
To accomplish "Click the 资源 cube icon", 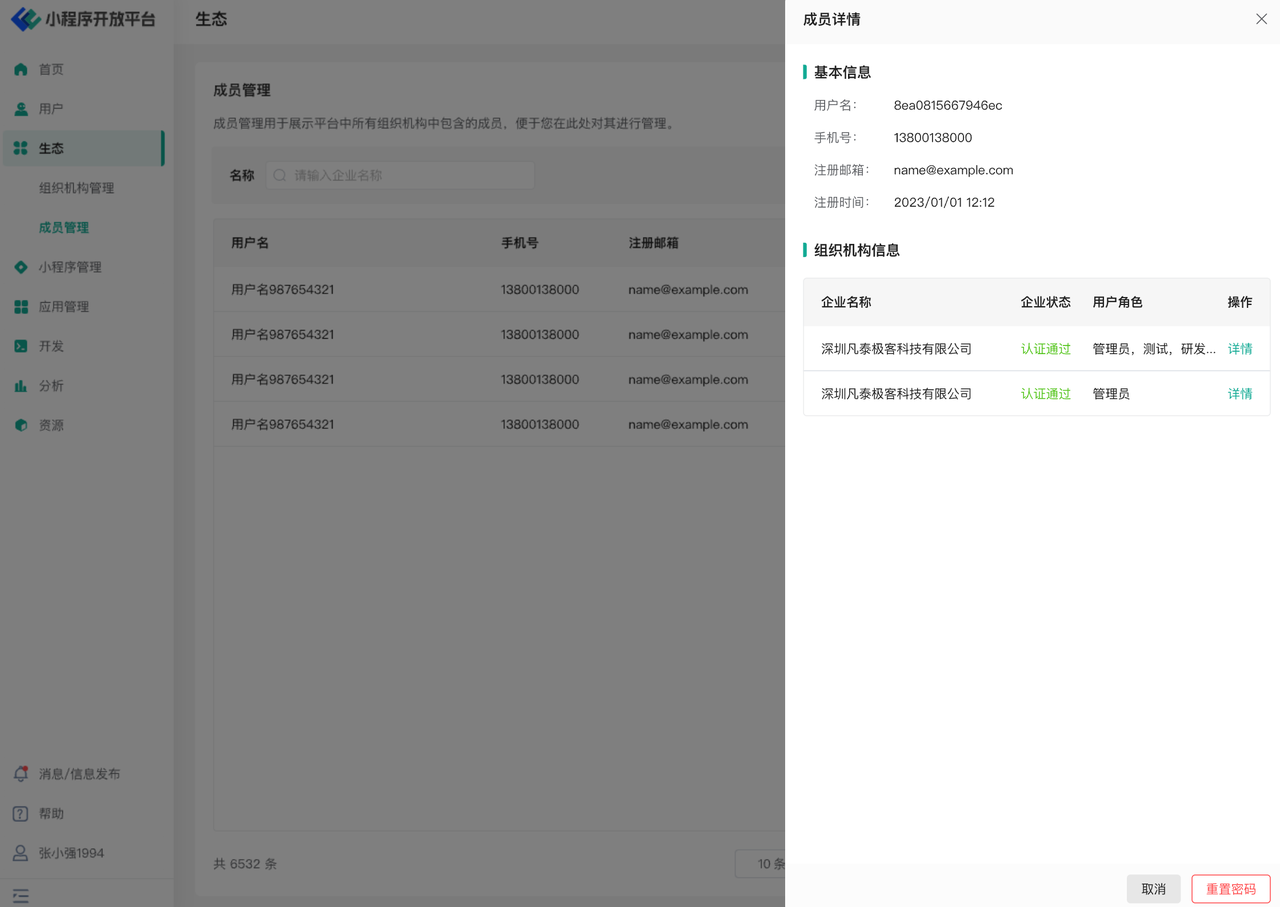I will click(x=21, y=425).
